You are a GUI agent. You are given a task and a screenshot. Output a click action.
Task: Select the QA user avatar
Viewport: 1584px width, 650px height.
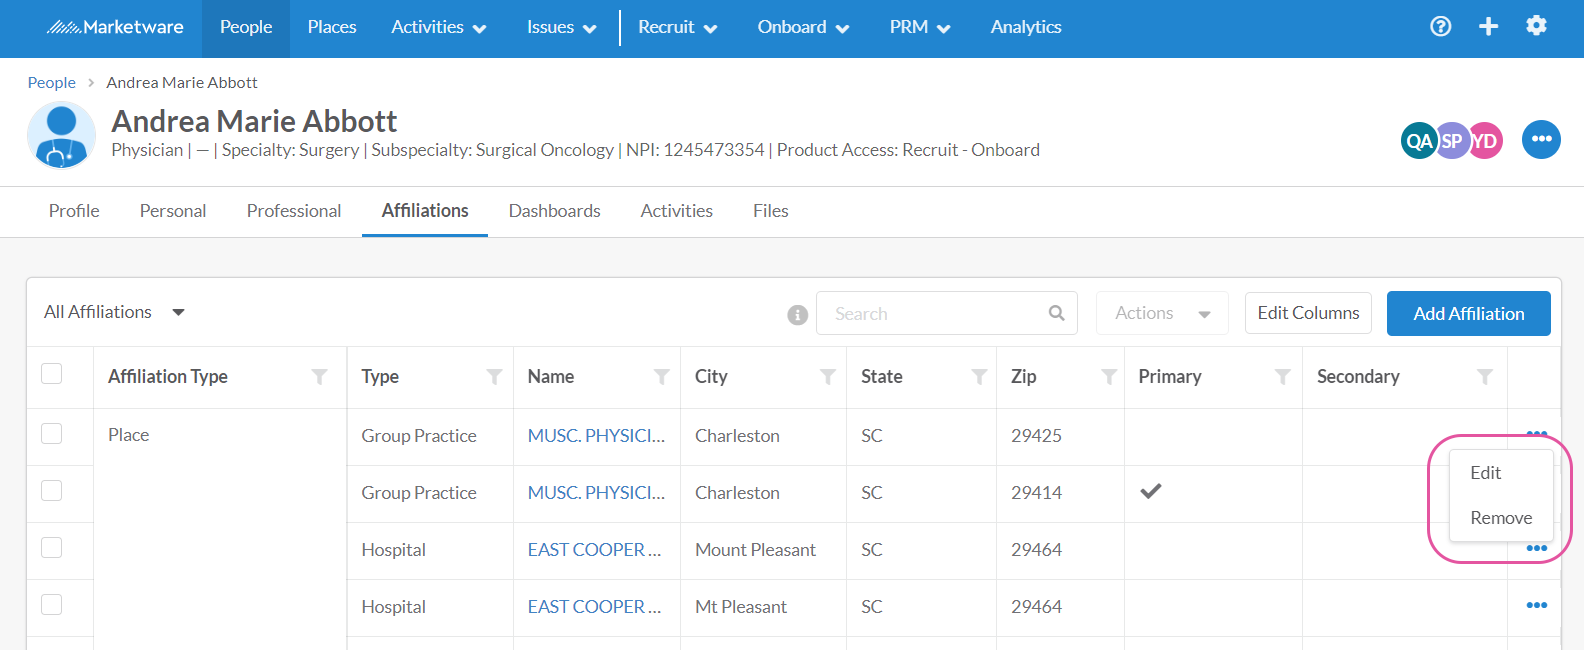[x=1418, y=141]
